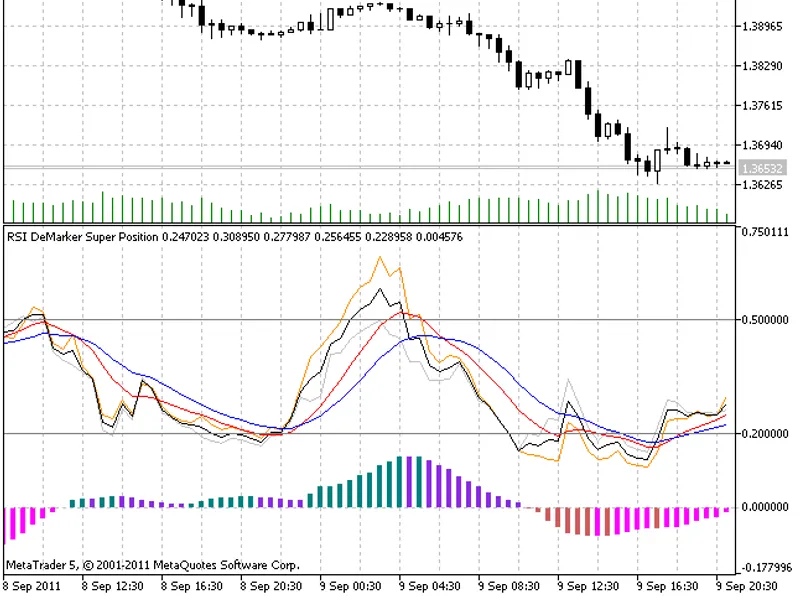Click time label 9 Sep 04:30
The image size is (800, 600).
tap(430, 586)
